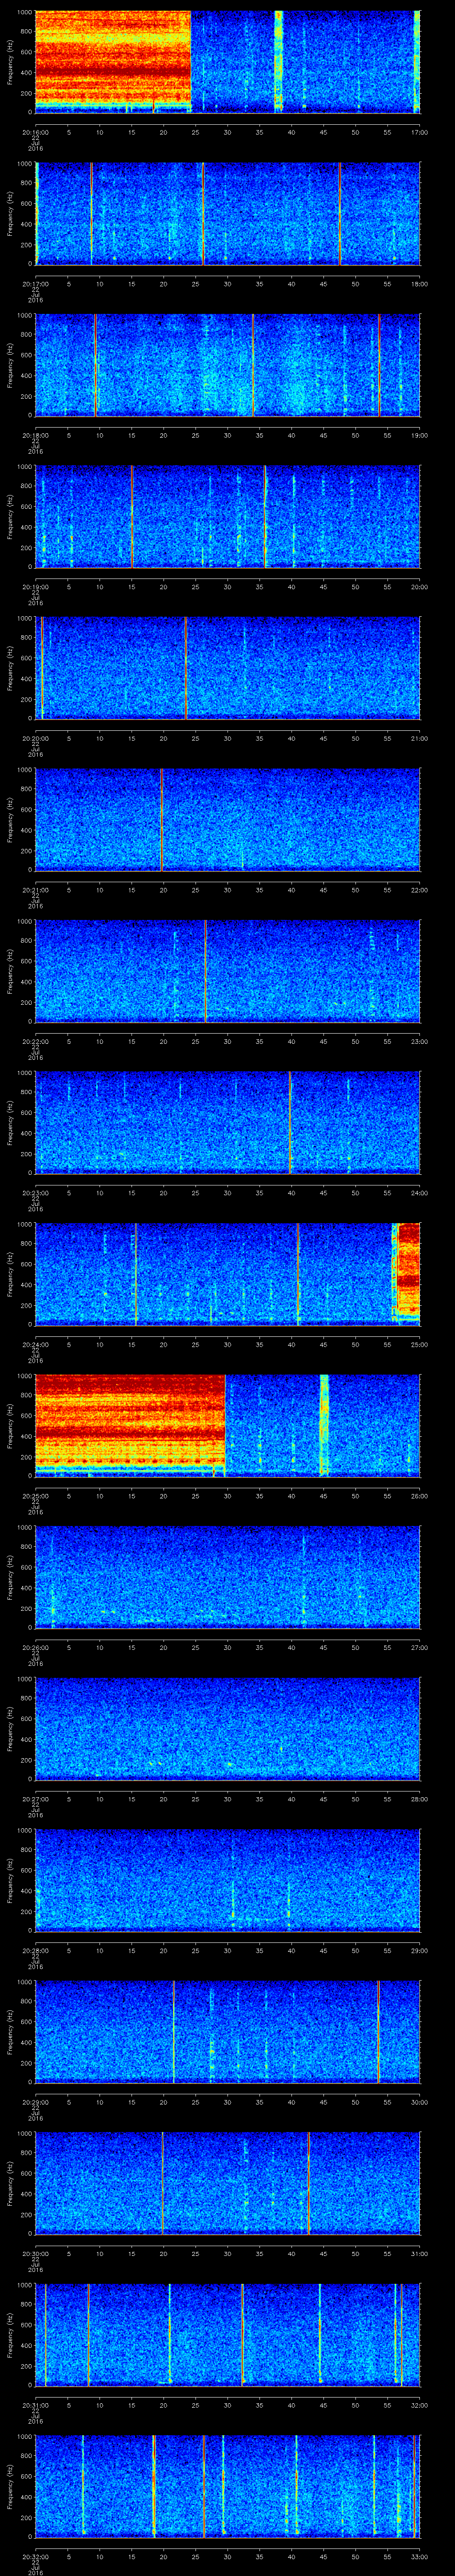Click the red line near 34 s in the 20:18:00 panel
Image resolution: width=455 pixels, height=2576 pixels.
click(253, 364)
